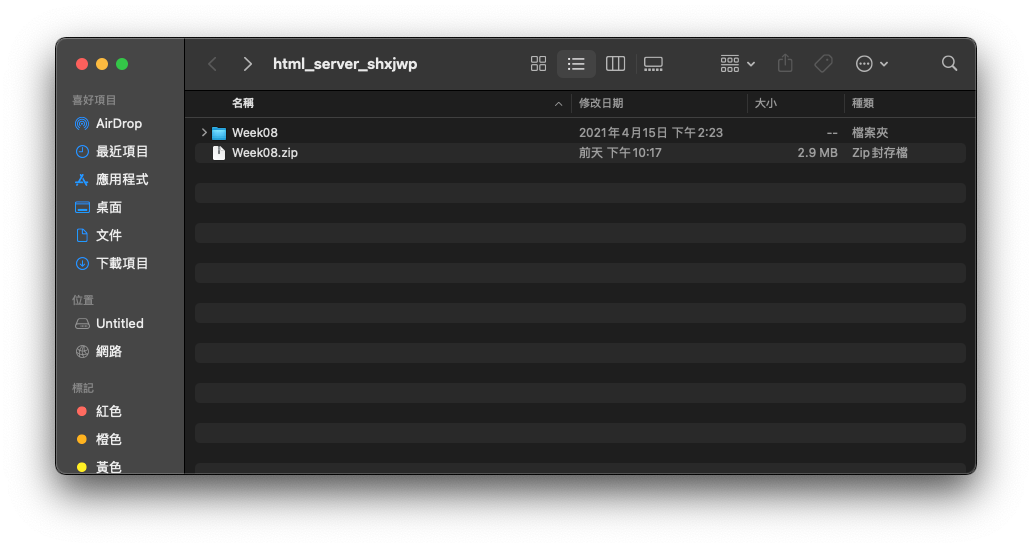Open 下載項目 (Downloads) in sidebar
This screenshot has height=548, width=1032.
pos(121,264)
